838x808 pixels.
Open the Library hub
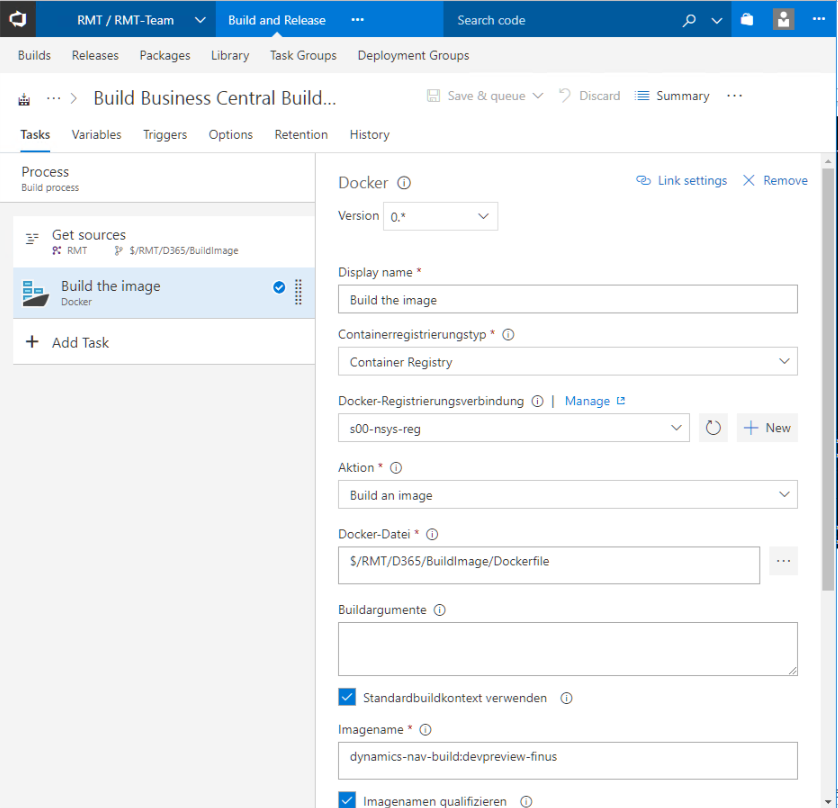tap(230, 56)
